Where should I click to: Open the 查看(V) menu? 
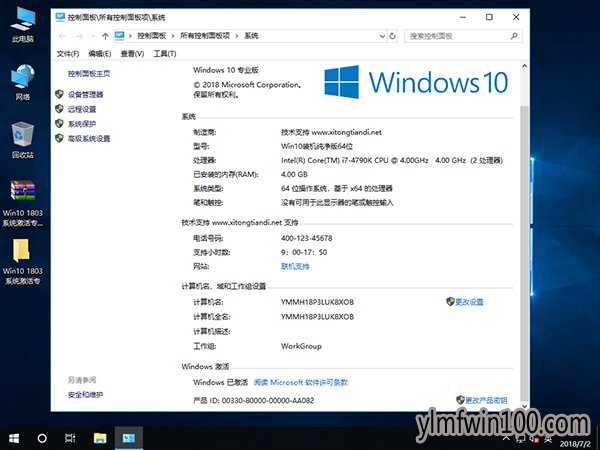pos(132,54)
